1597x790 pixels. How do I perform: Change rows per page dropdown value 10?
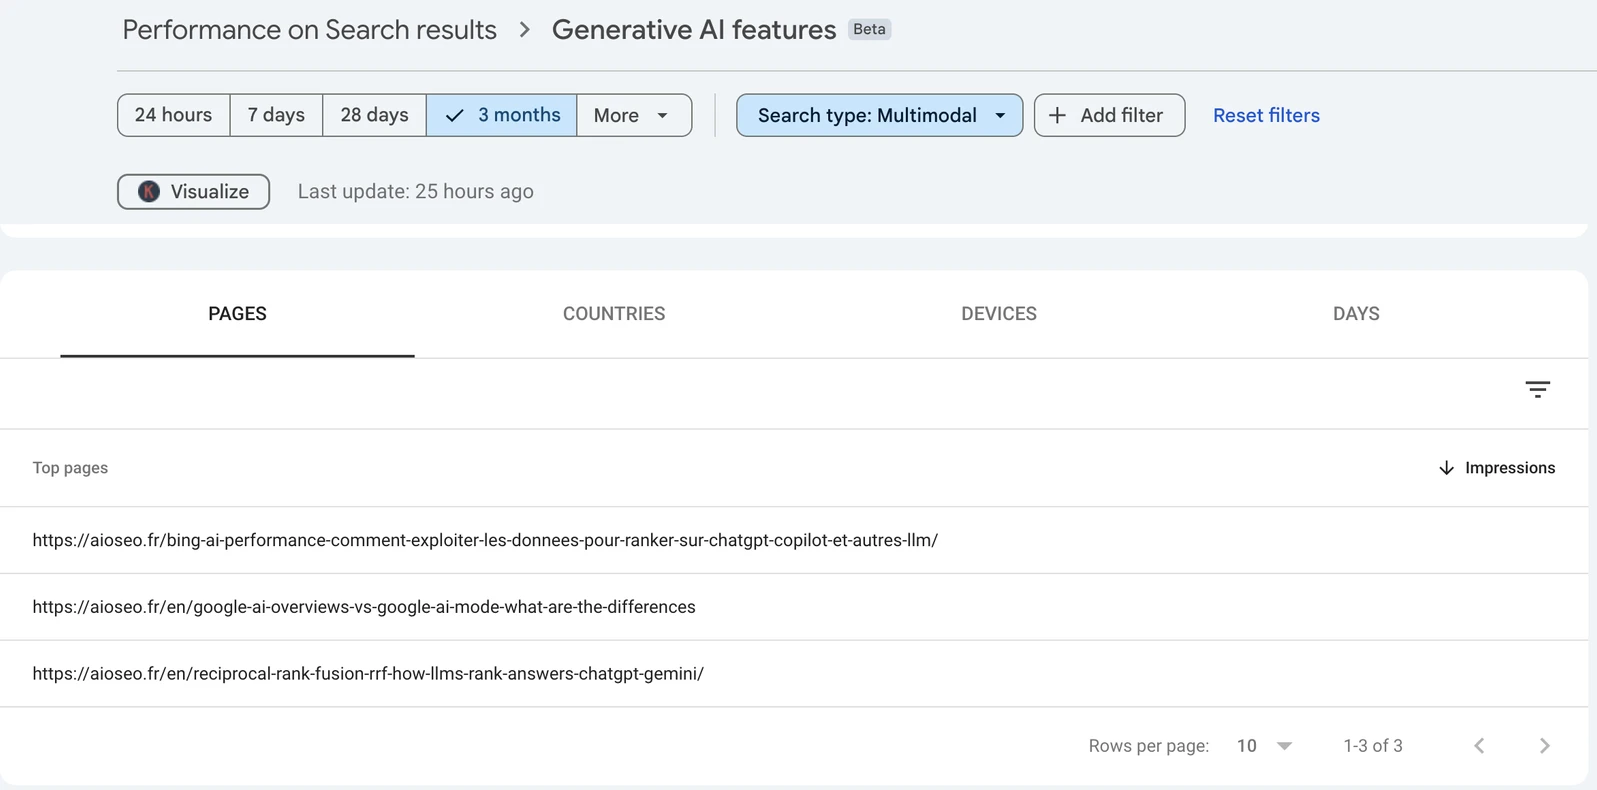coord(1265,746)
